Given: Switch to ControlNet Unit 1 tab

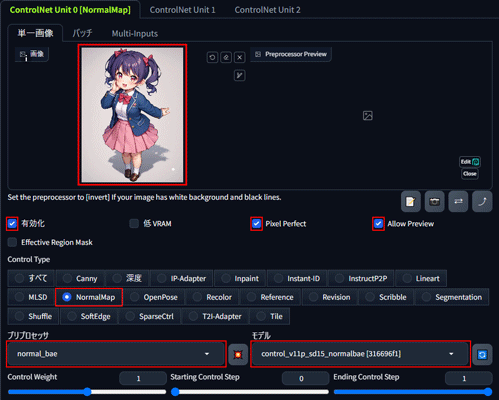Looking at the screenshot, I should click(x=182, y=10).
